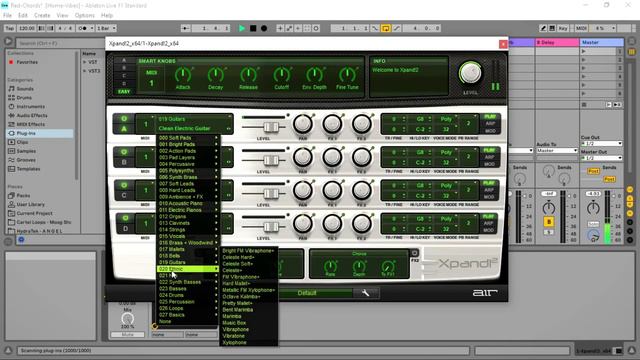Open the File menu
This screenshot has width=640, height=360.
click(x=7, y=16)
